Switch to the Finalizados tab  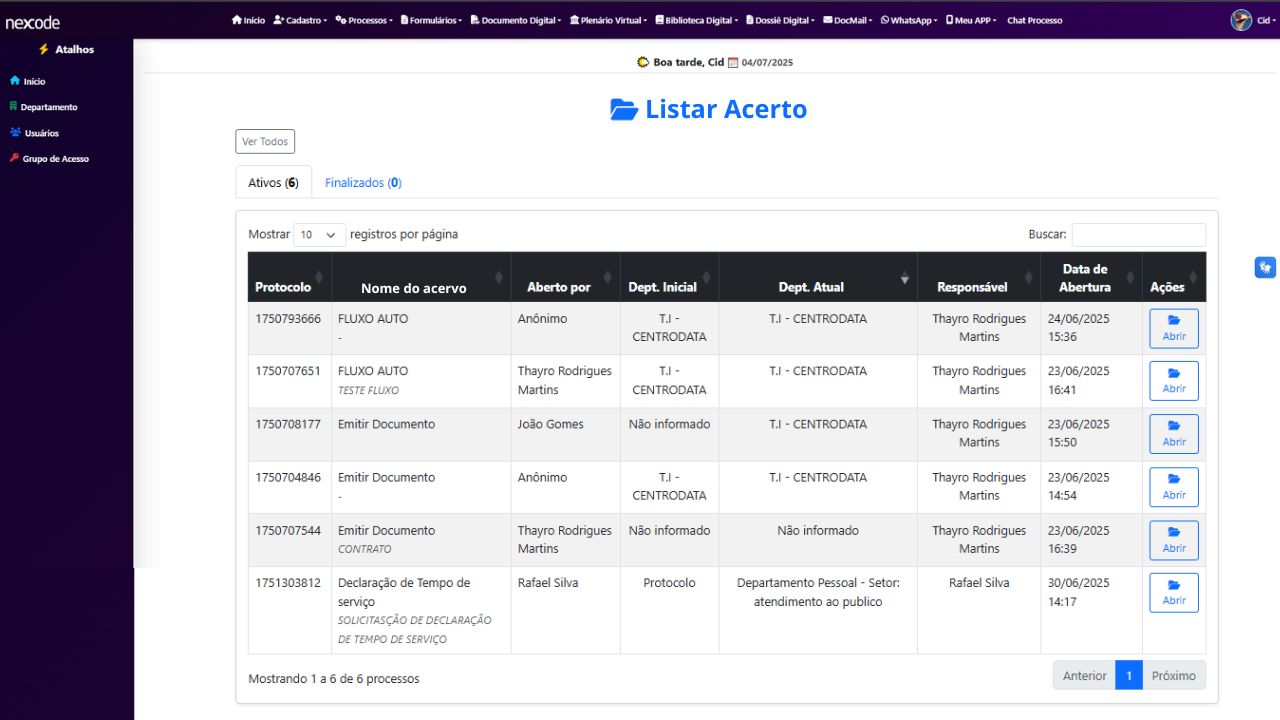[x=363, y=183]
